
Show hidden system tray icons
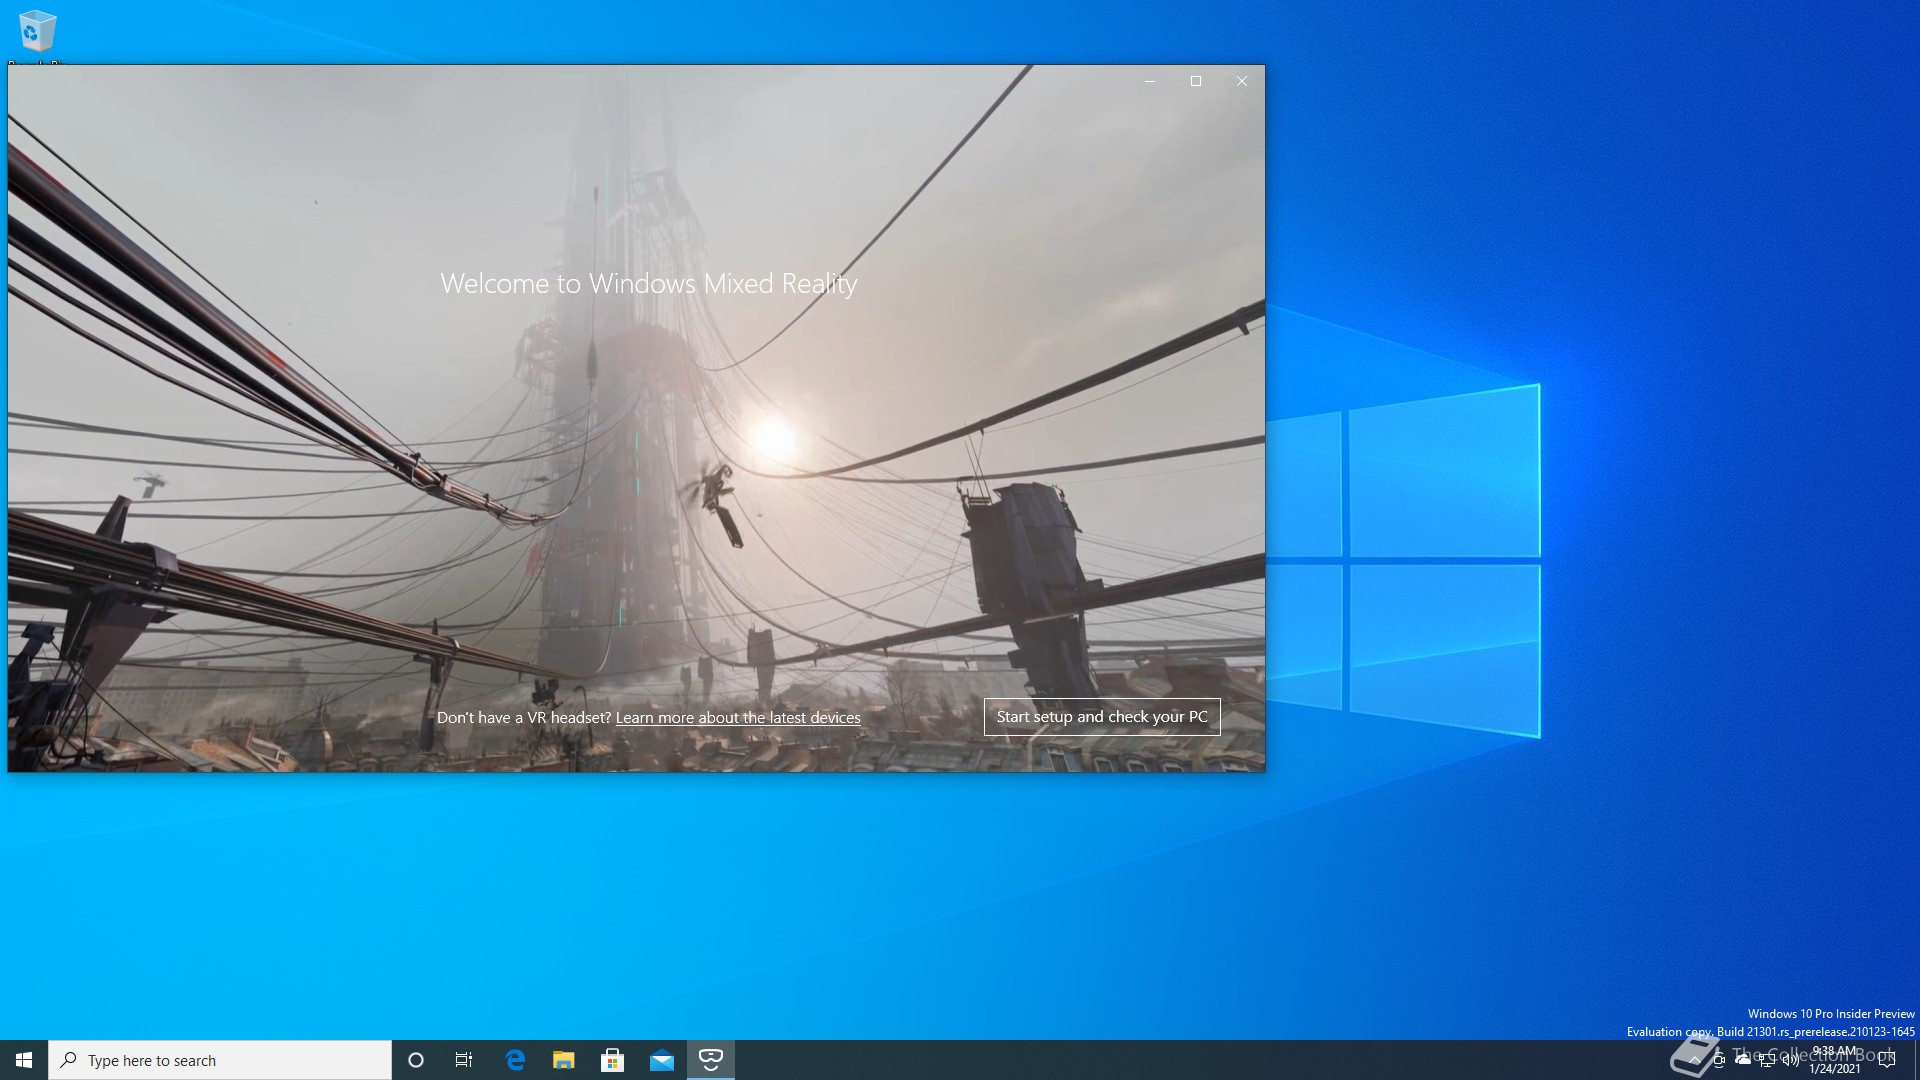click(x=1695, y=1060)
